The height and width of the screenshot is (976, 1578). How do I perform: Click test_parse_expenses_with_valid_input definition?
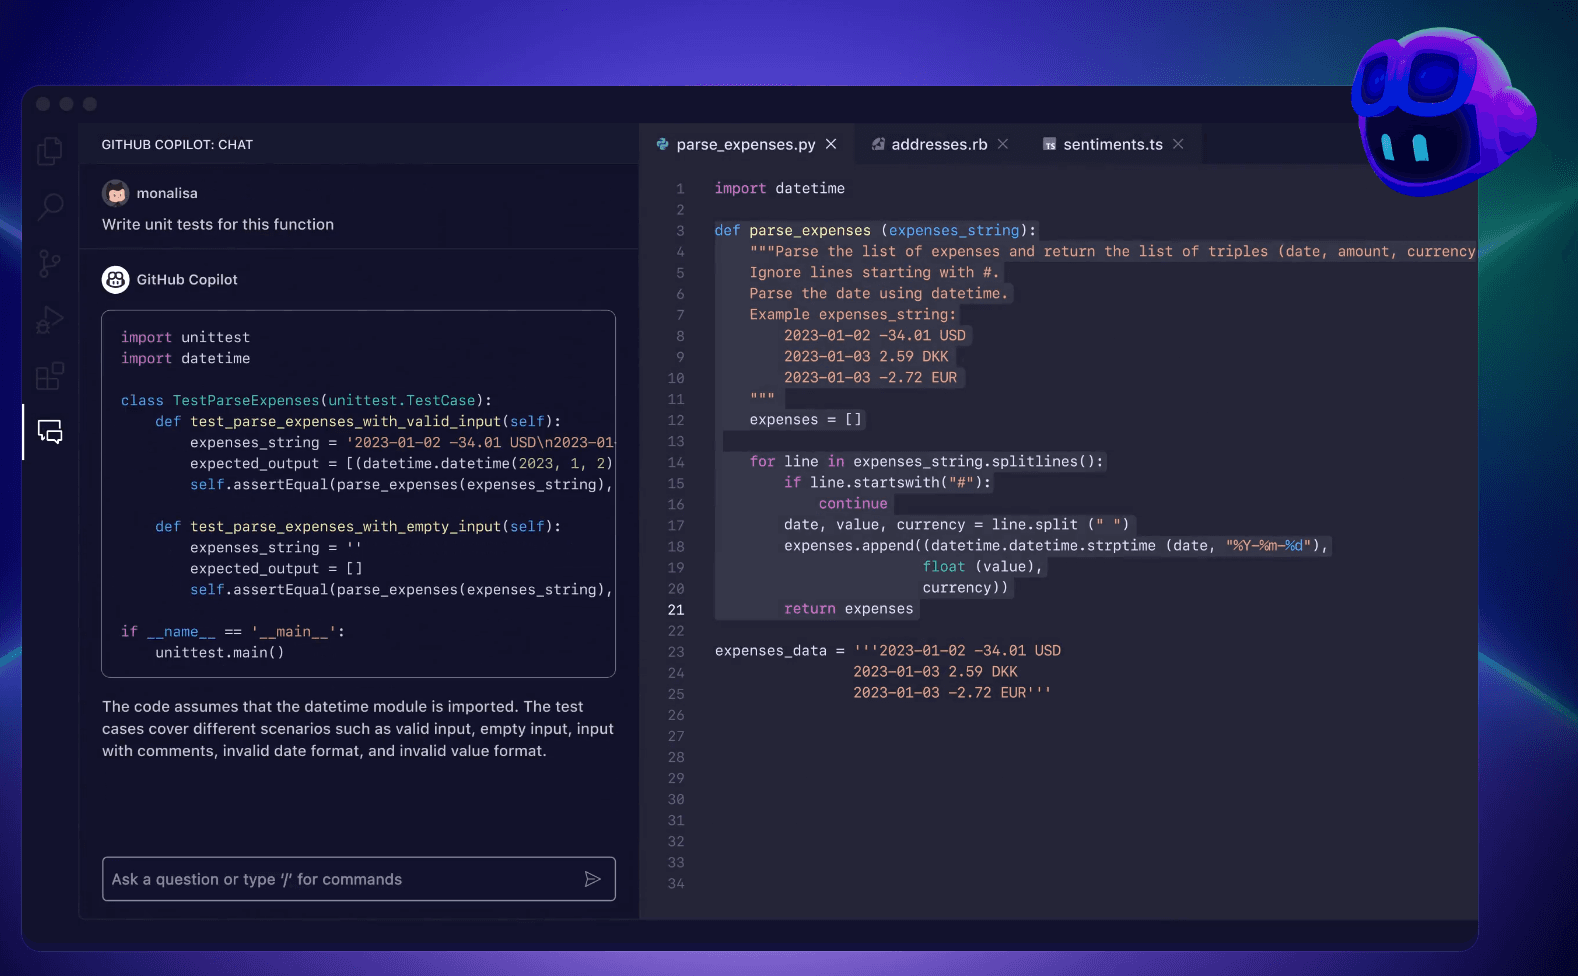[x=358, y=421]
